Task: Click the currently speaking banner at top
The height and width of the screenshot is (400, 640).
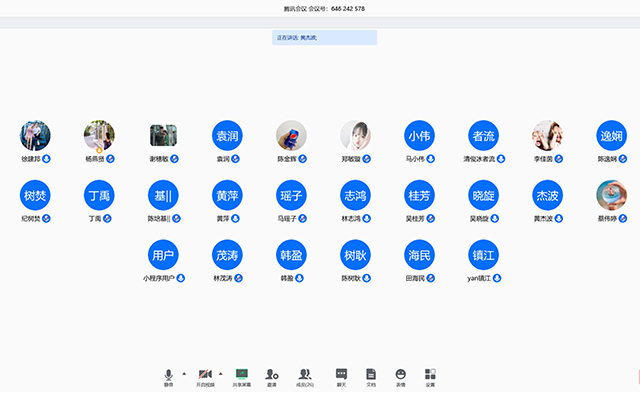Action: tap(324, 38)
